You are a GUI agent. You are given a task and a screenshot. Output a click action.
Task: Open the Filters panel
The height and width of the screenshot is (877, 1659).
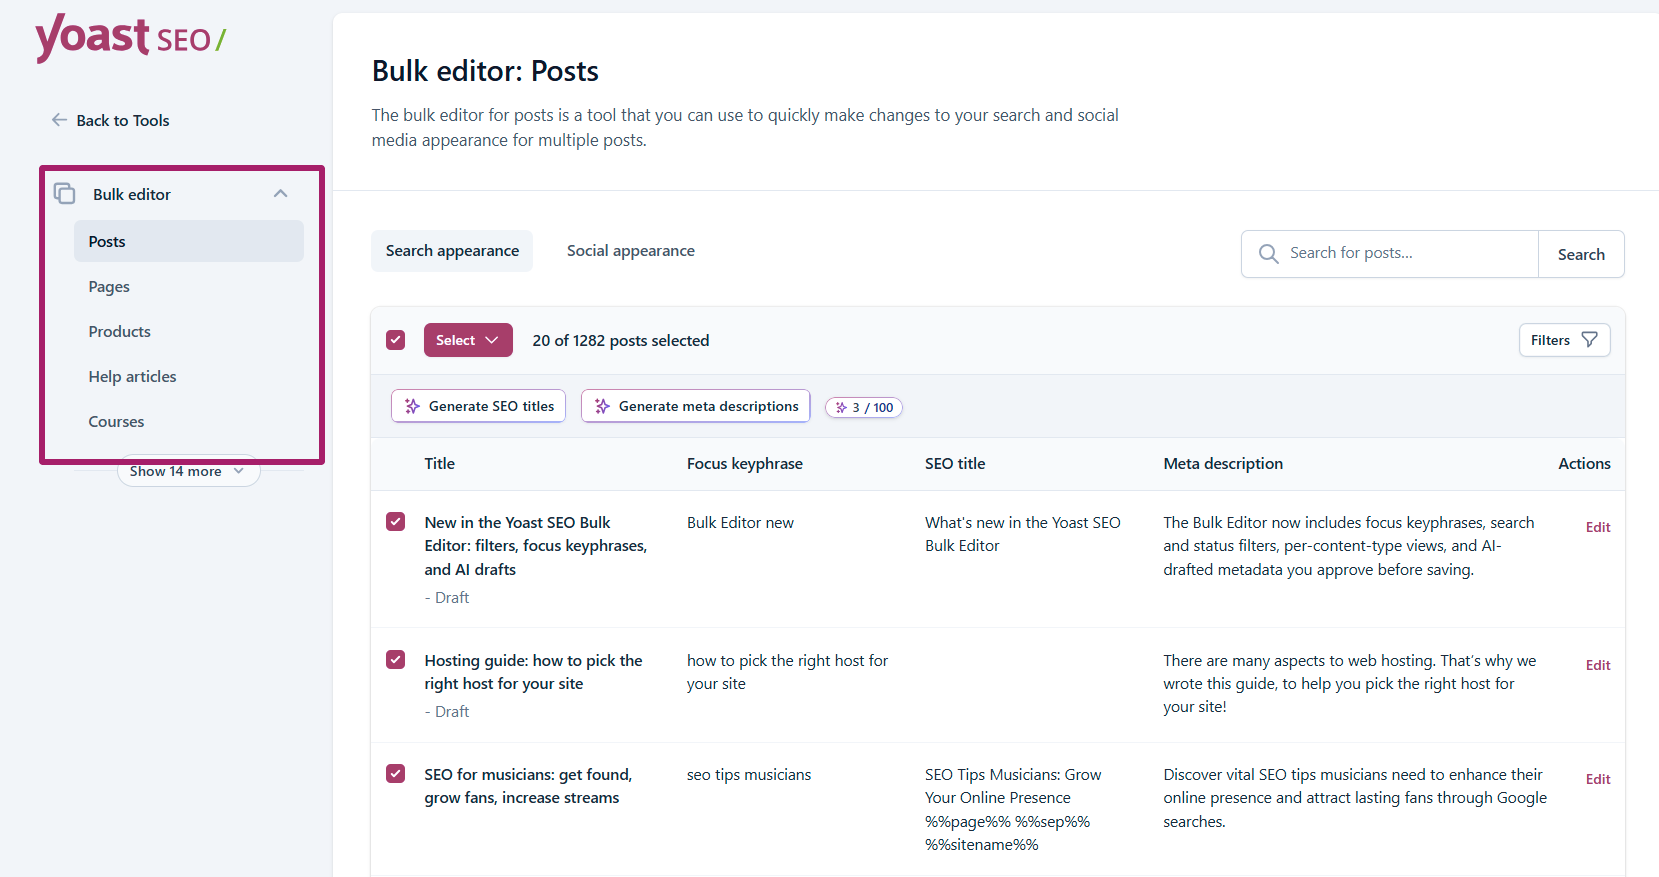(x=1564, y=340)
